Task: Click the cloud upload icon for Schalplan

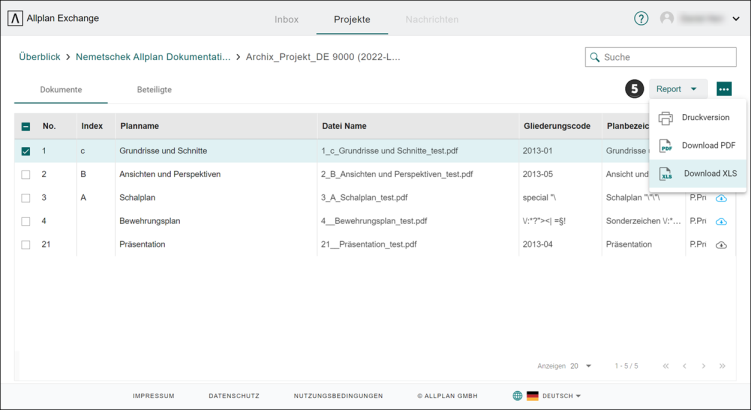Action: pyautogui.click(x=721, y=198)
